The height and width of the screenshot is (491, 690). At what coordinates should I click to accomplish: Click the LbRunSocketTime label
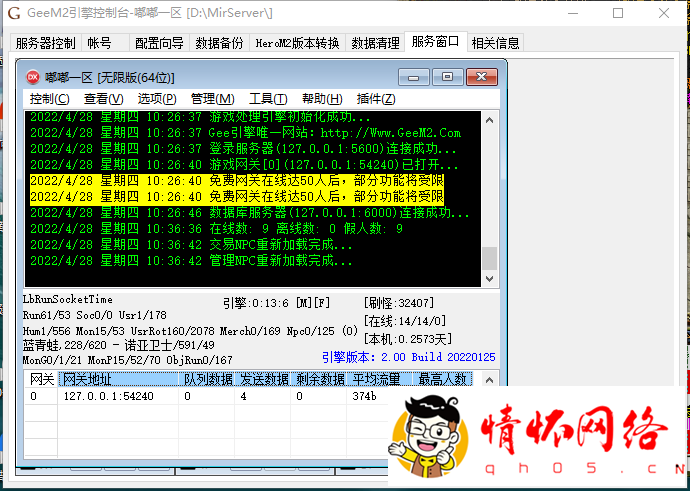(68, 300)
